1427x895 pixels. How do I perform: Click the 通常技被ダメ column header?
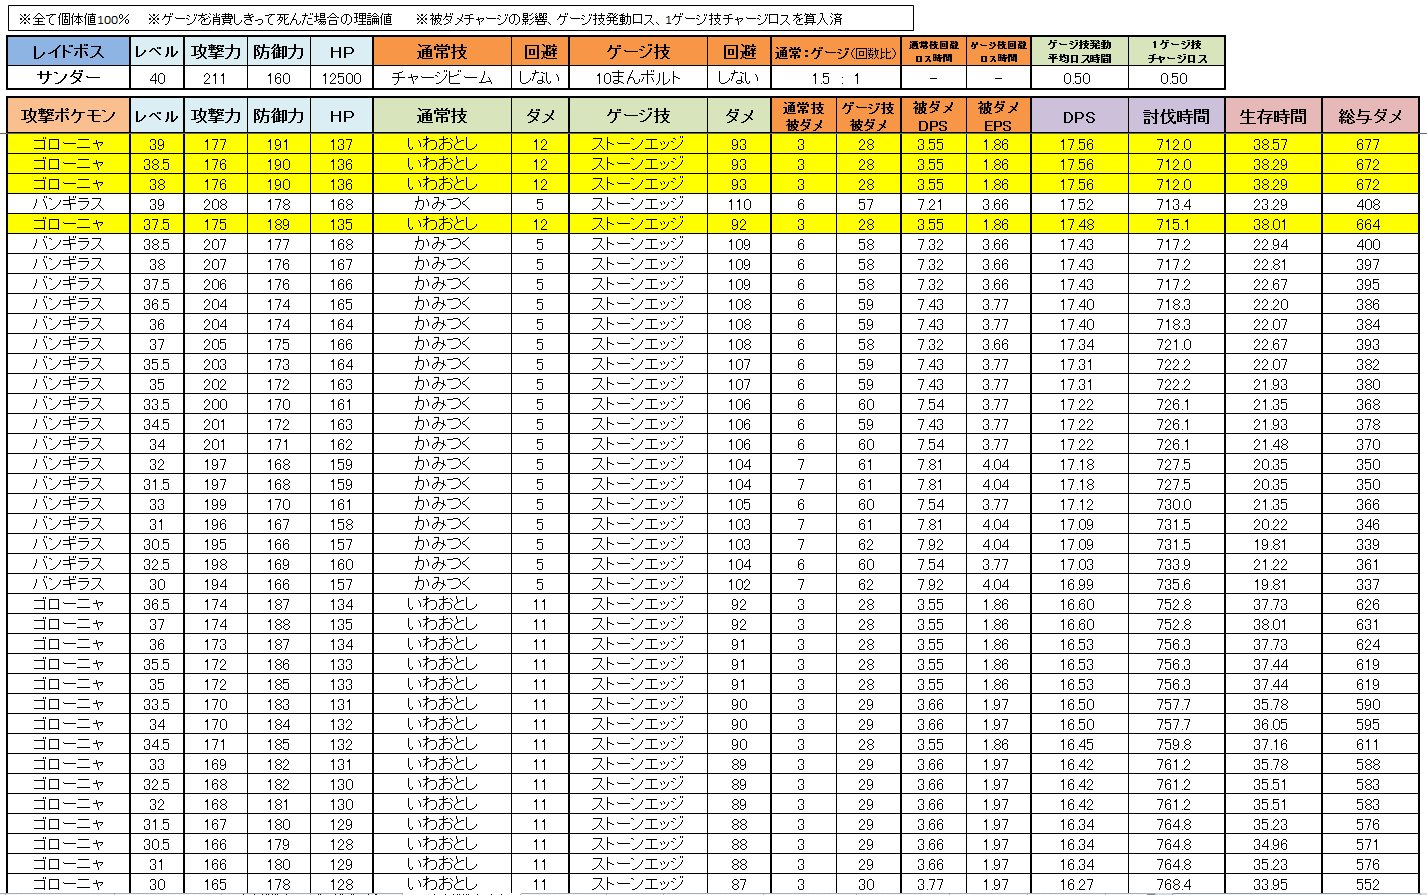(x=803, y=116)
